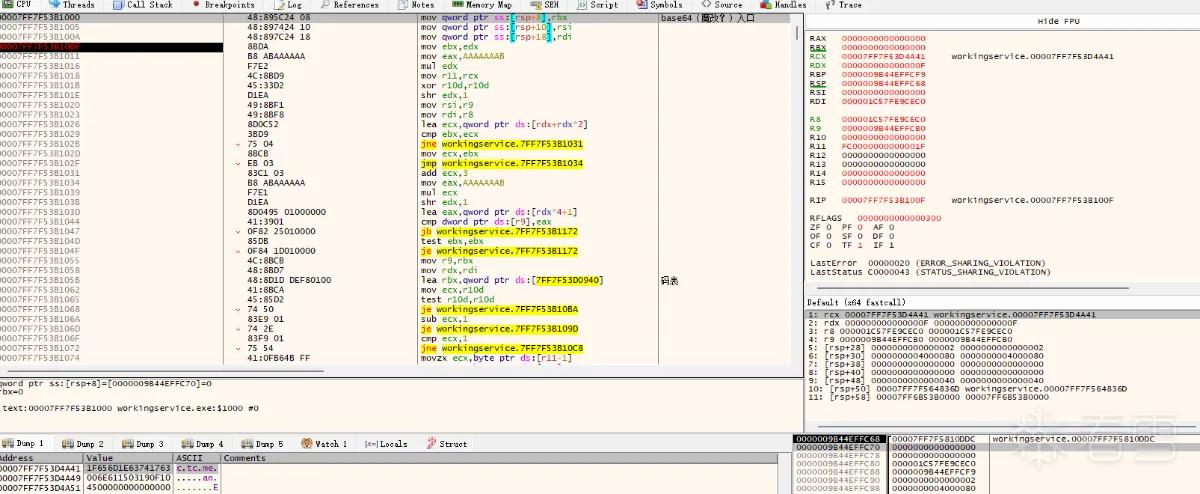Screen dimensions: 1200x494
Task: Open the Breakpoints tab
Action: [222, 5]
